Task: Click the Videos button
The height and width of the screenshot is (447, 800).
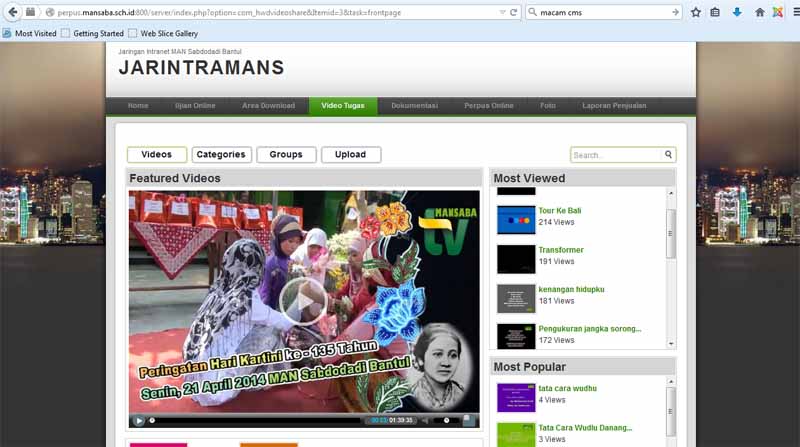Action: point(157,155)
